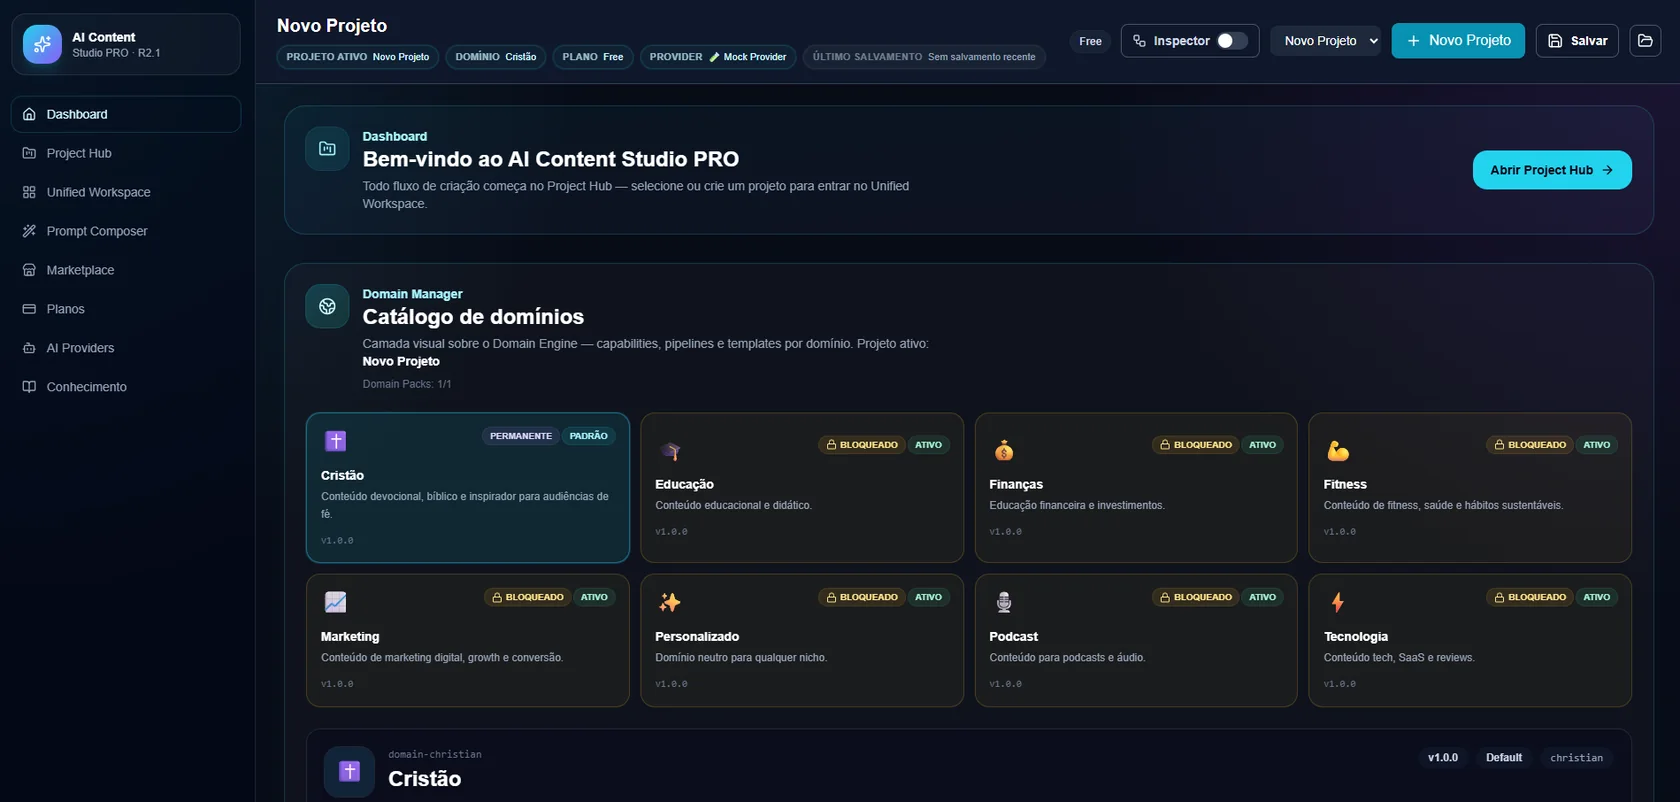Open Marketplace from the sidebar
1680x802 pixels.
126,270
